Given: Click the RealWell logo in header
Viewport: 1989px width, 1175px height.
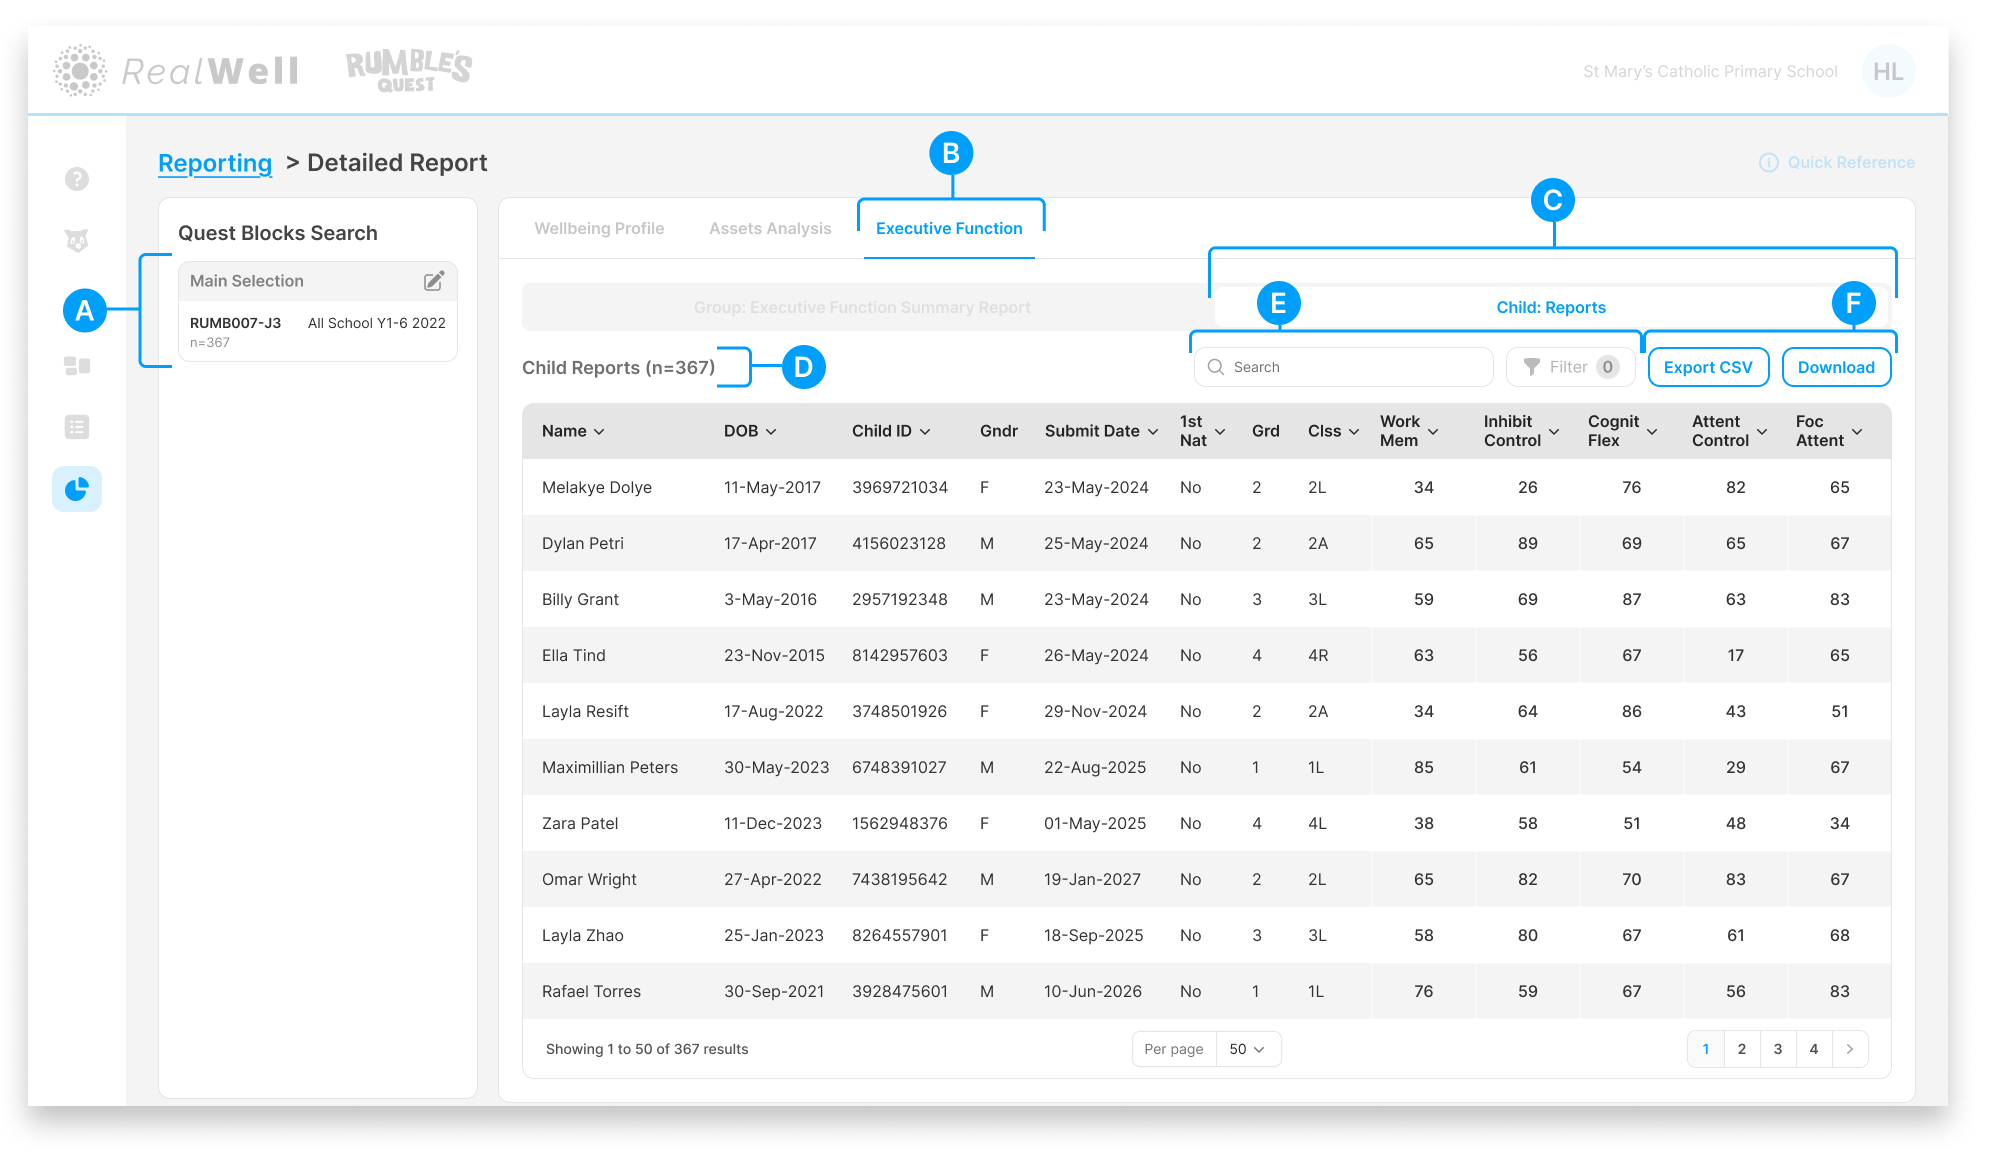Looking at the screenshot, I should pyautogui.click(x=177, y=71).
